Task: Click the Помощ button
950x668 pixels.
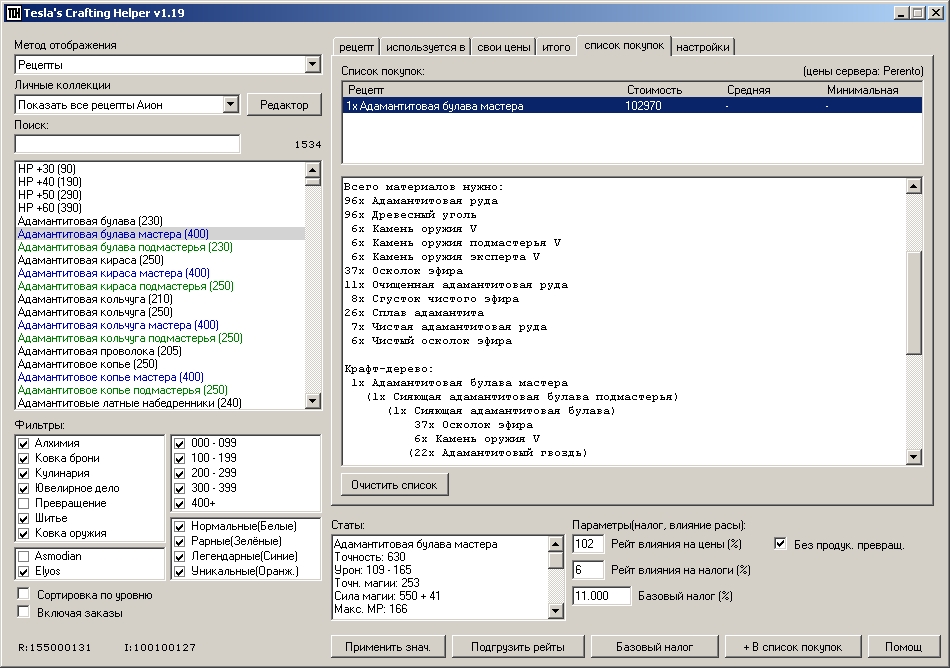Action: pyautogui.click(x=903, y=647)
